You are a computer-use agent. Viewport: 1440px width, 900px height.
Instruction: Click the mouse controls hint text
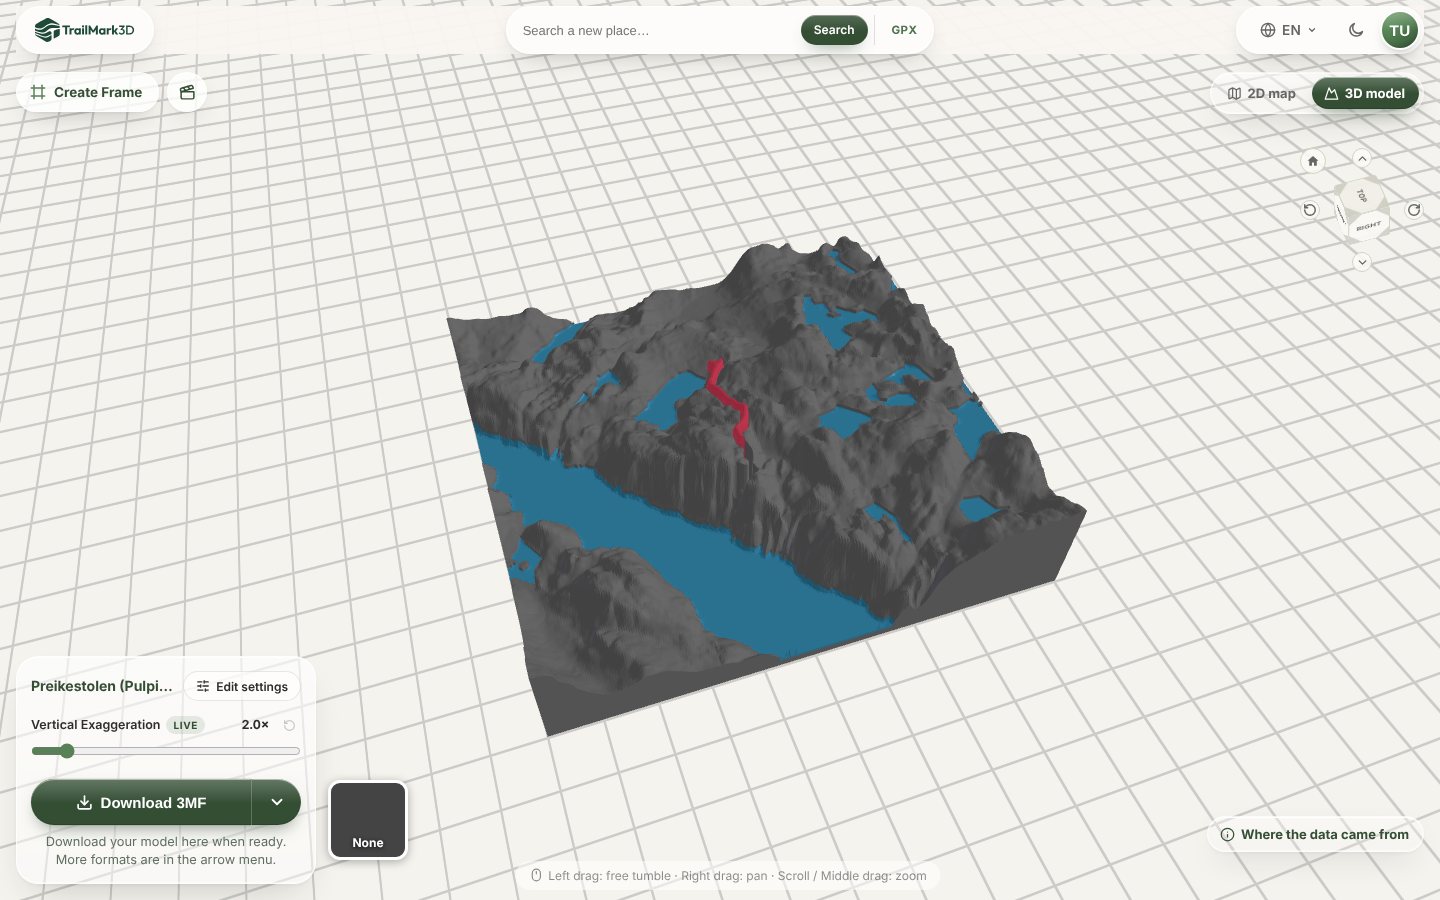click(737, 876)
